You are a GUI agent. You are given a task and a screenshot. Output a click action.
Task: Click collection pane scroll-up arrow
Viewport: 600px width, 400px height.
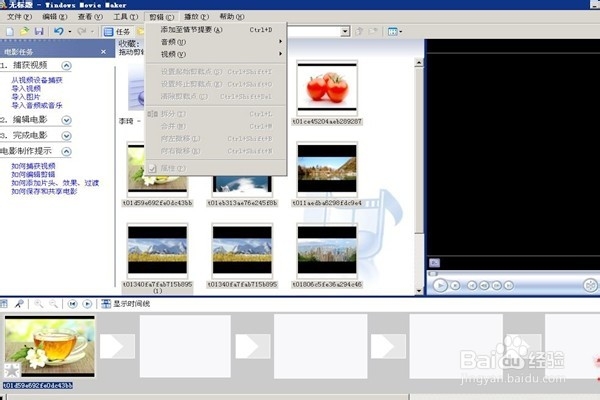coord(419,62)
